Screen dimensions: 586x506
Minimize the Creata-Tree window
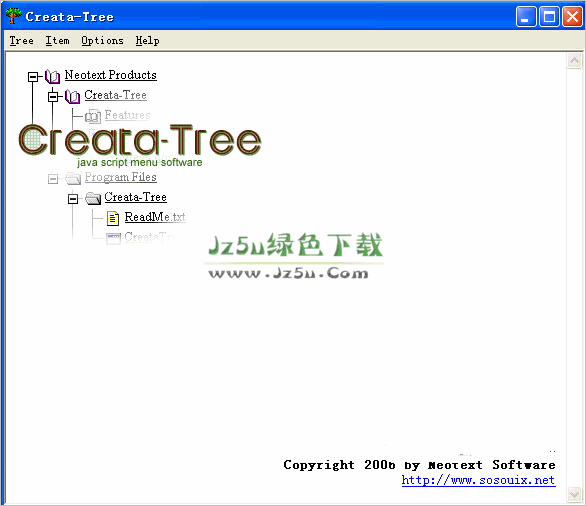[526, 16]
